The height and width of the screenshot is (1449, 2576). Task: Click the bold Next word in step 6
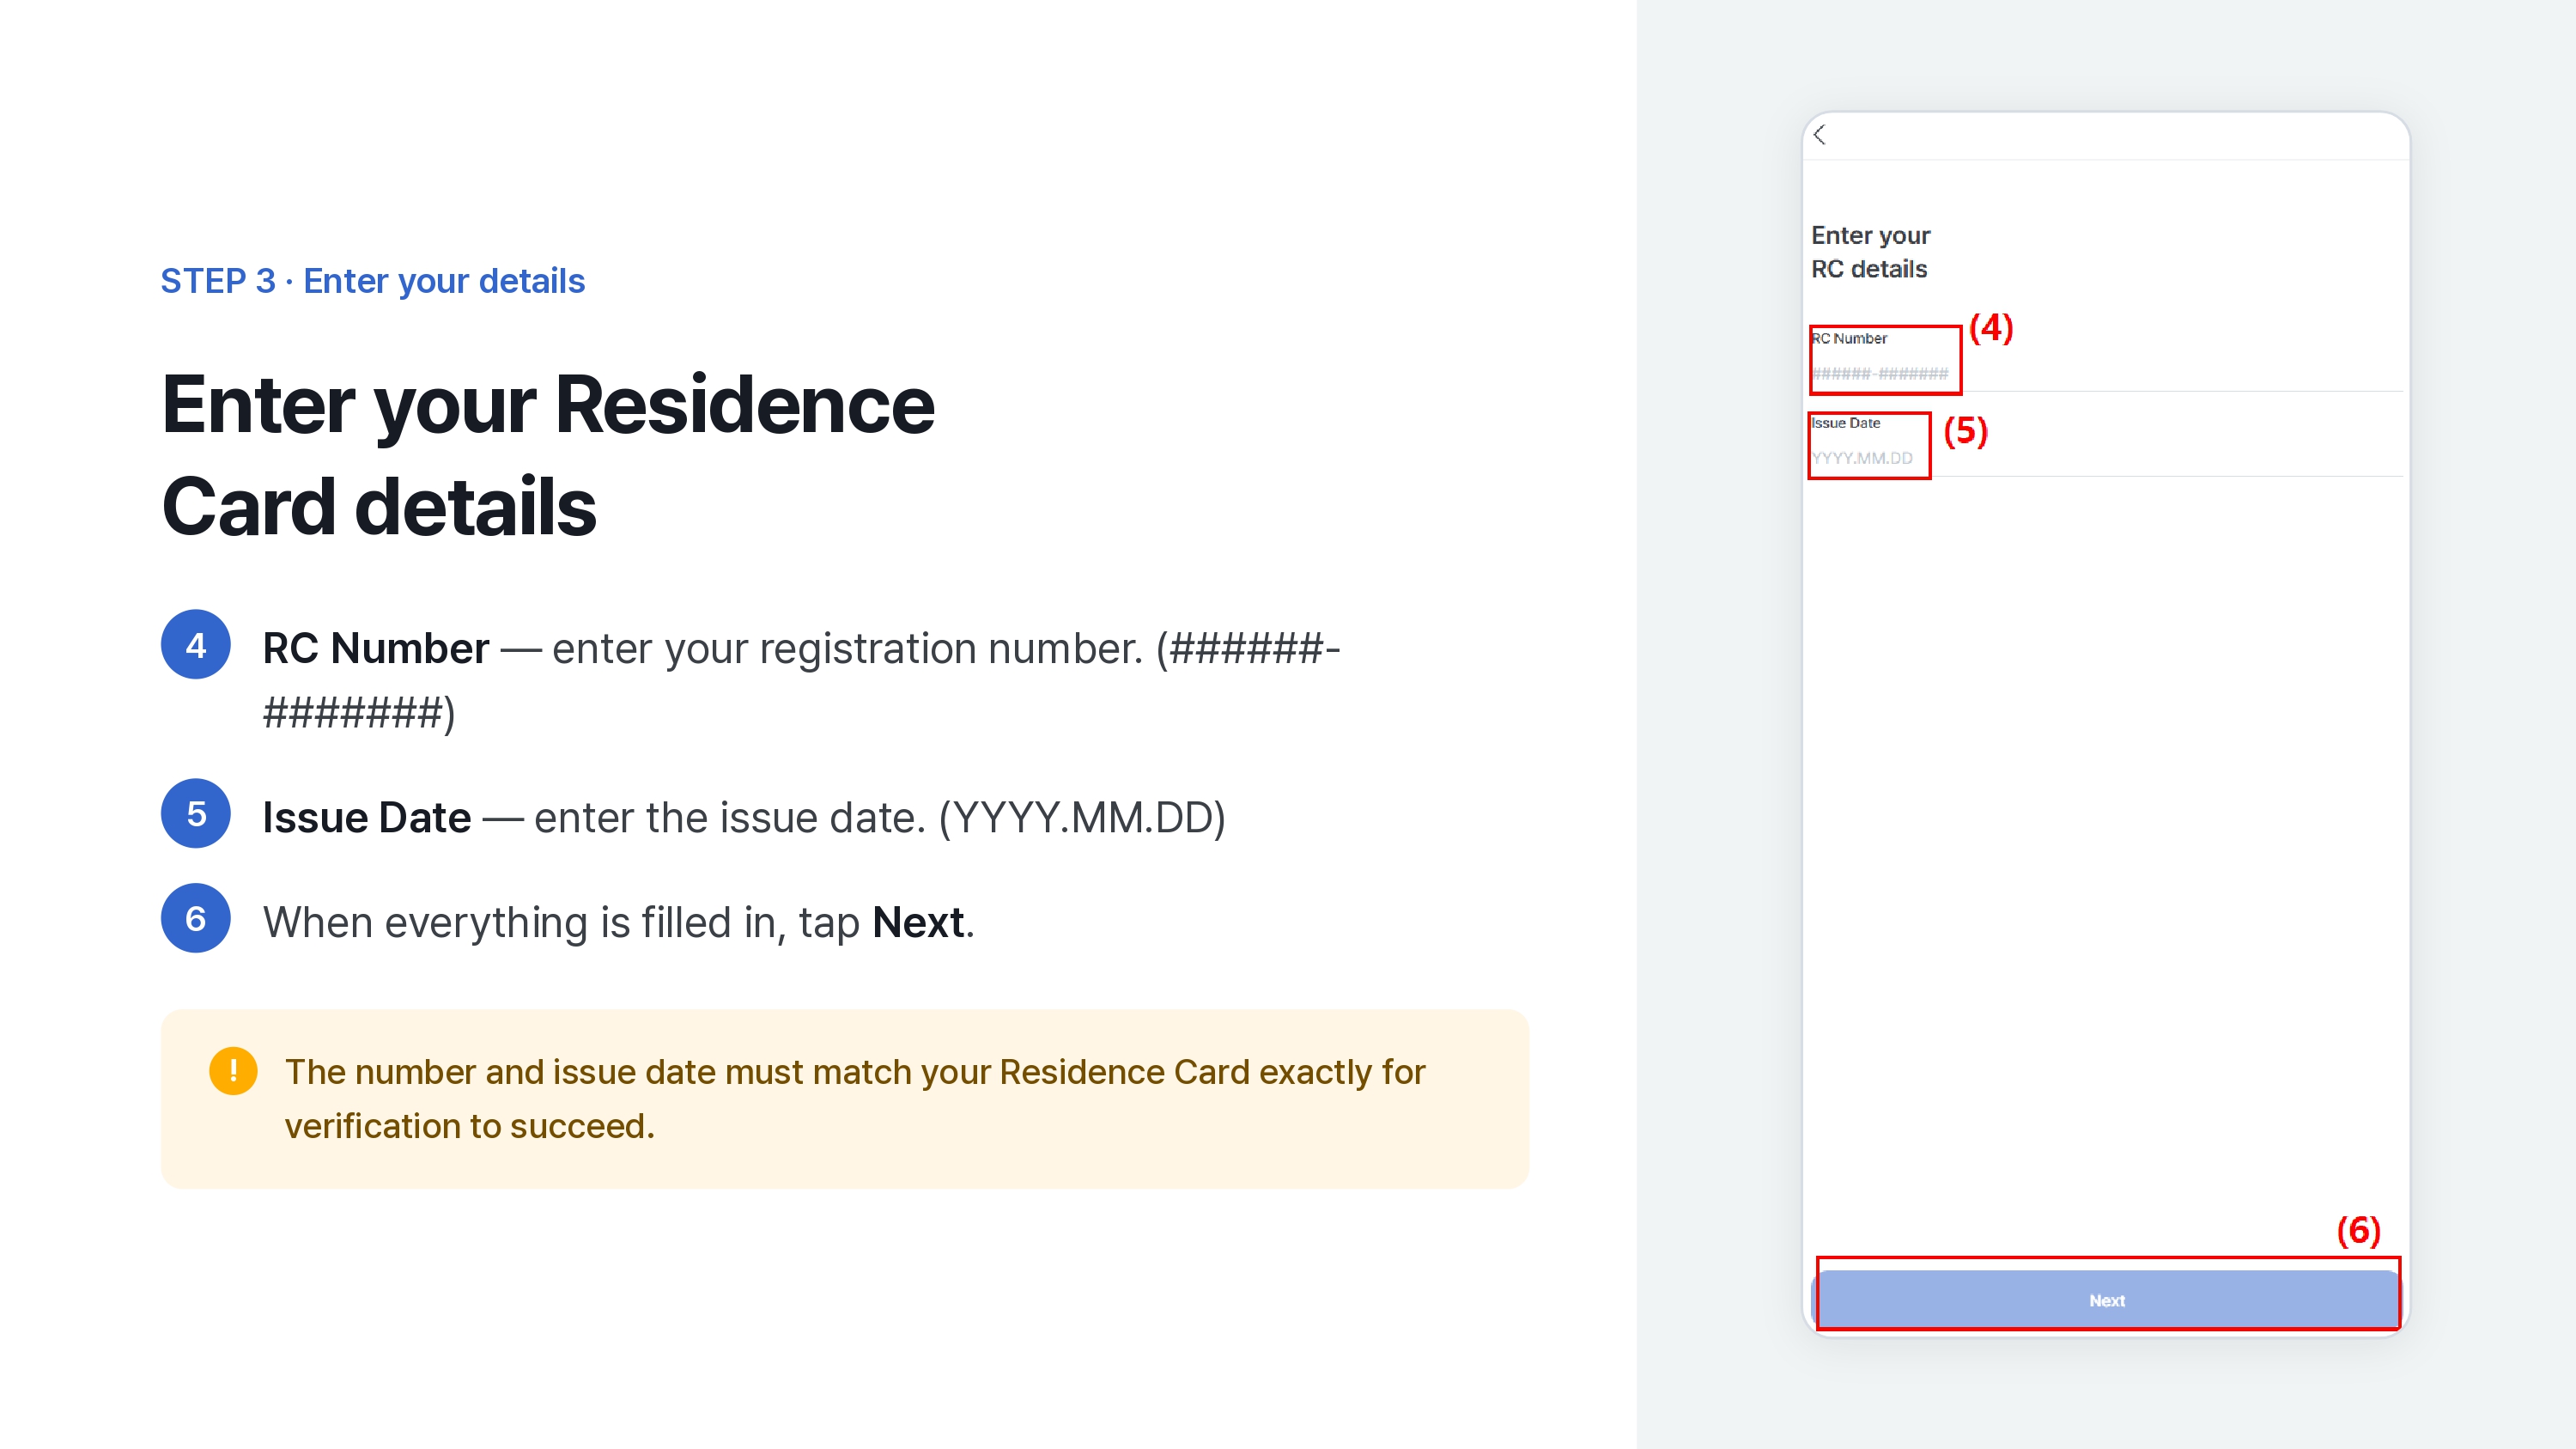pyautogui.click(x=918, y=922)
